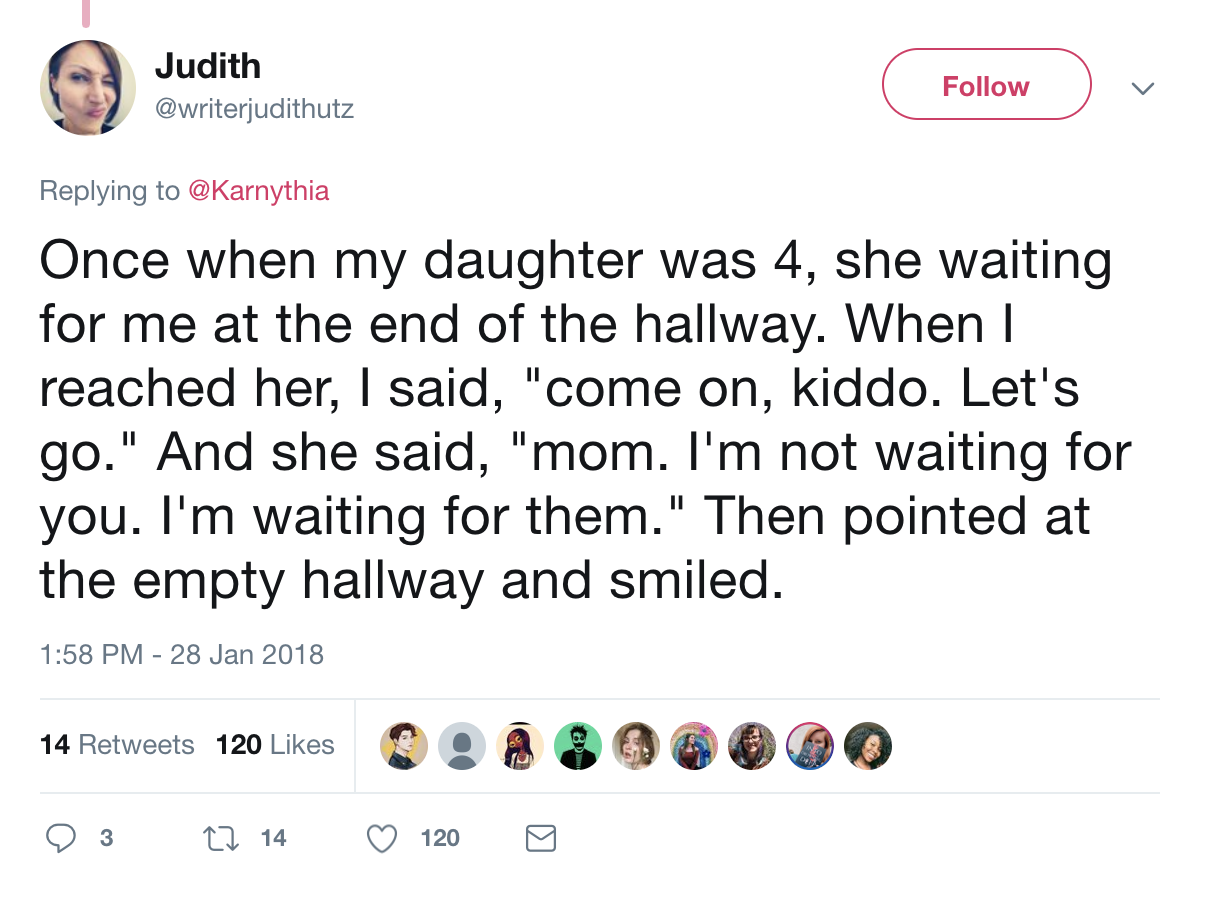
Task: View the 14 Retweets list
Action: coord(117,745)
